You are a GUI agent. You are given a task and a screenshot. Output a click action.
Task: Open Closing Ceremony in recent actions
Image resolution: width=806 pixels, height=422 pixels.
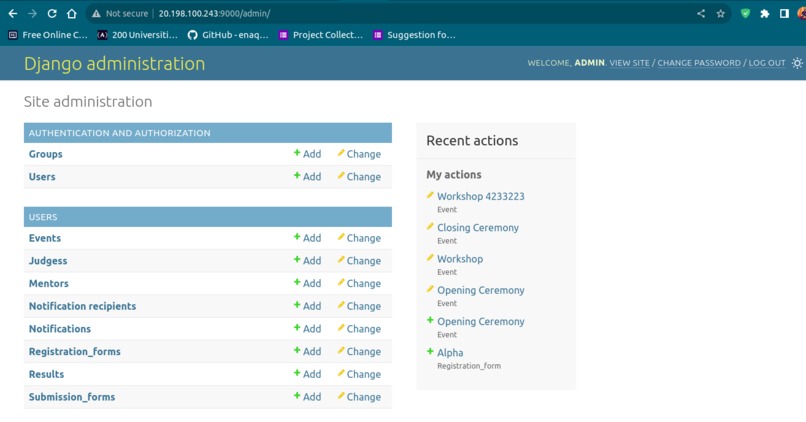click(x=478, y=228)
